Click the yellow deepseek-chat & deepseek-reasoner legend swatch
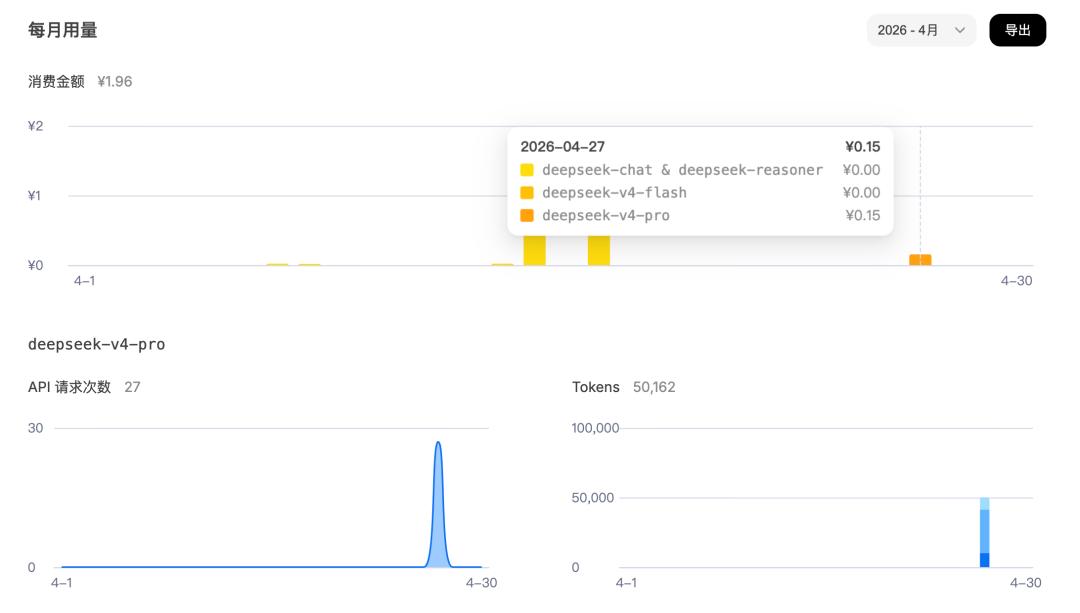The width and height of the screenshot is (1080, 613). pos(527,170)
